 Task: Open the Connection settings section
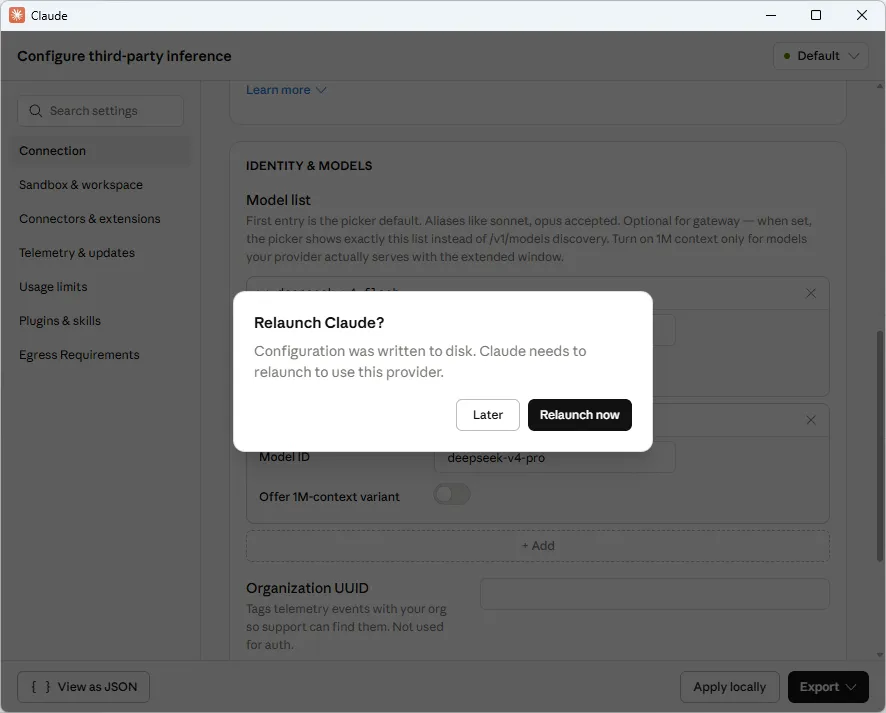pyautogui.click(x=102, y=151)
